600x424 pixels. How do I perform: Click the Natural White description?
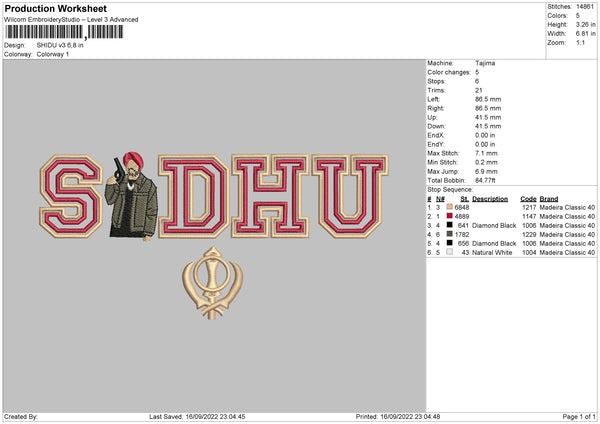tap(492, 253)
